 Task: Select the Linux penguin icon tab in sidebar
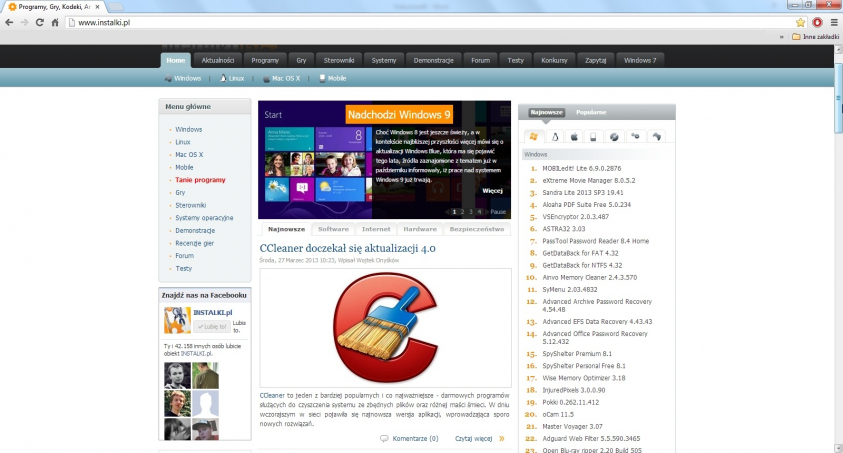click(x=553, y=136)
